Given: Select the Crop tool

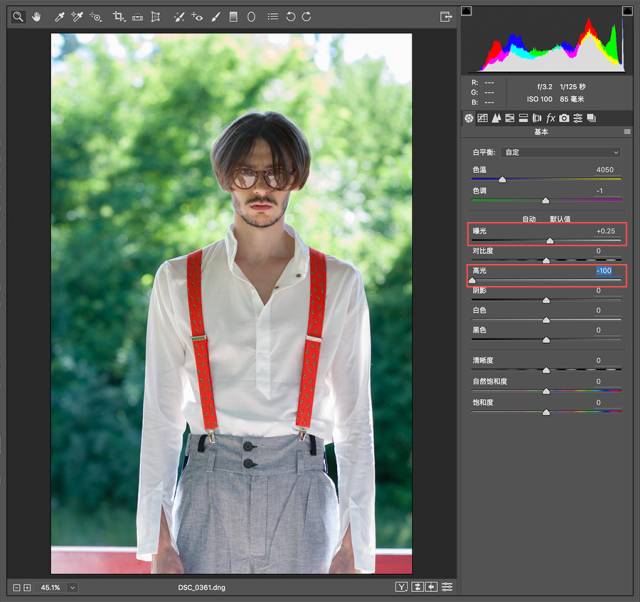Looking at the screenshot, I should (x=119, y=17).
